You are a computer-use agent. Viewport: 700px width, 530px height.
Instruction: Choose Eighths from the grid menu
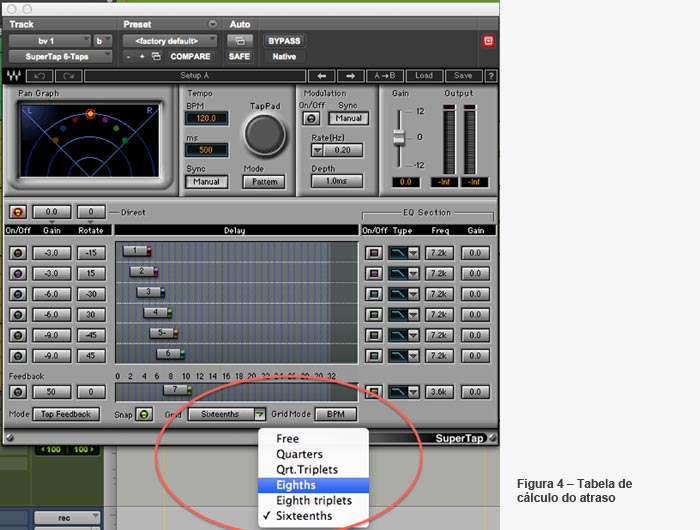pos(313,485)
